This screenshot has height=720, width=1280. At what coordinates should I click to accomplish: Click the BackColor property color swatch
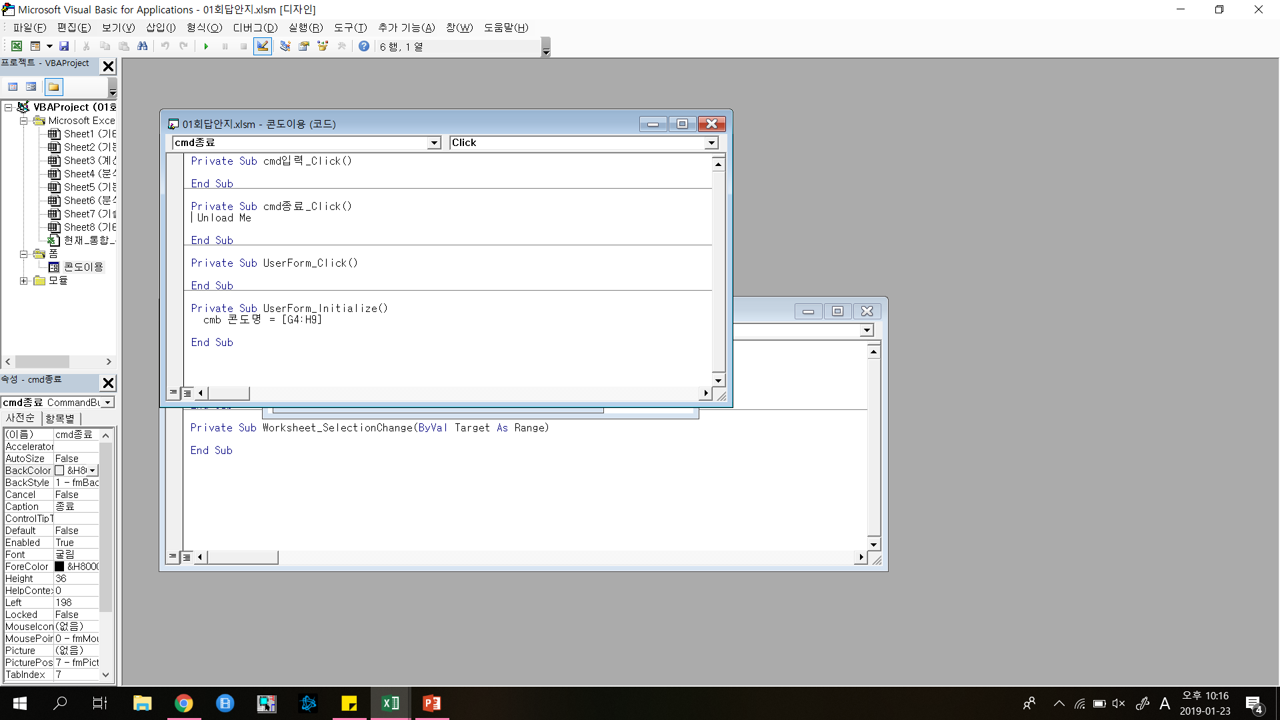[x=59, y=470]
